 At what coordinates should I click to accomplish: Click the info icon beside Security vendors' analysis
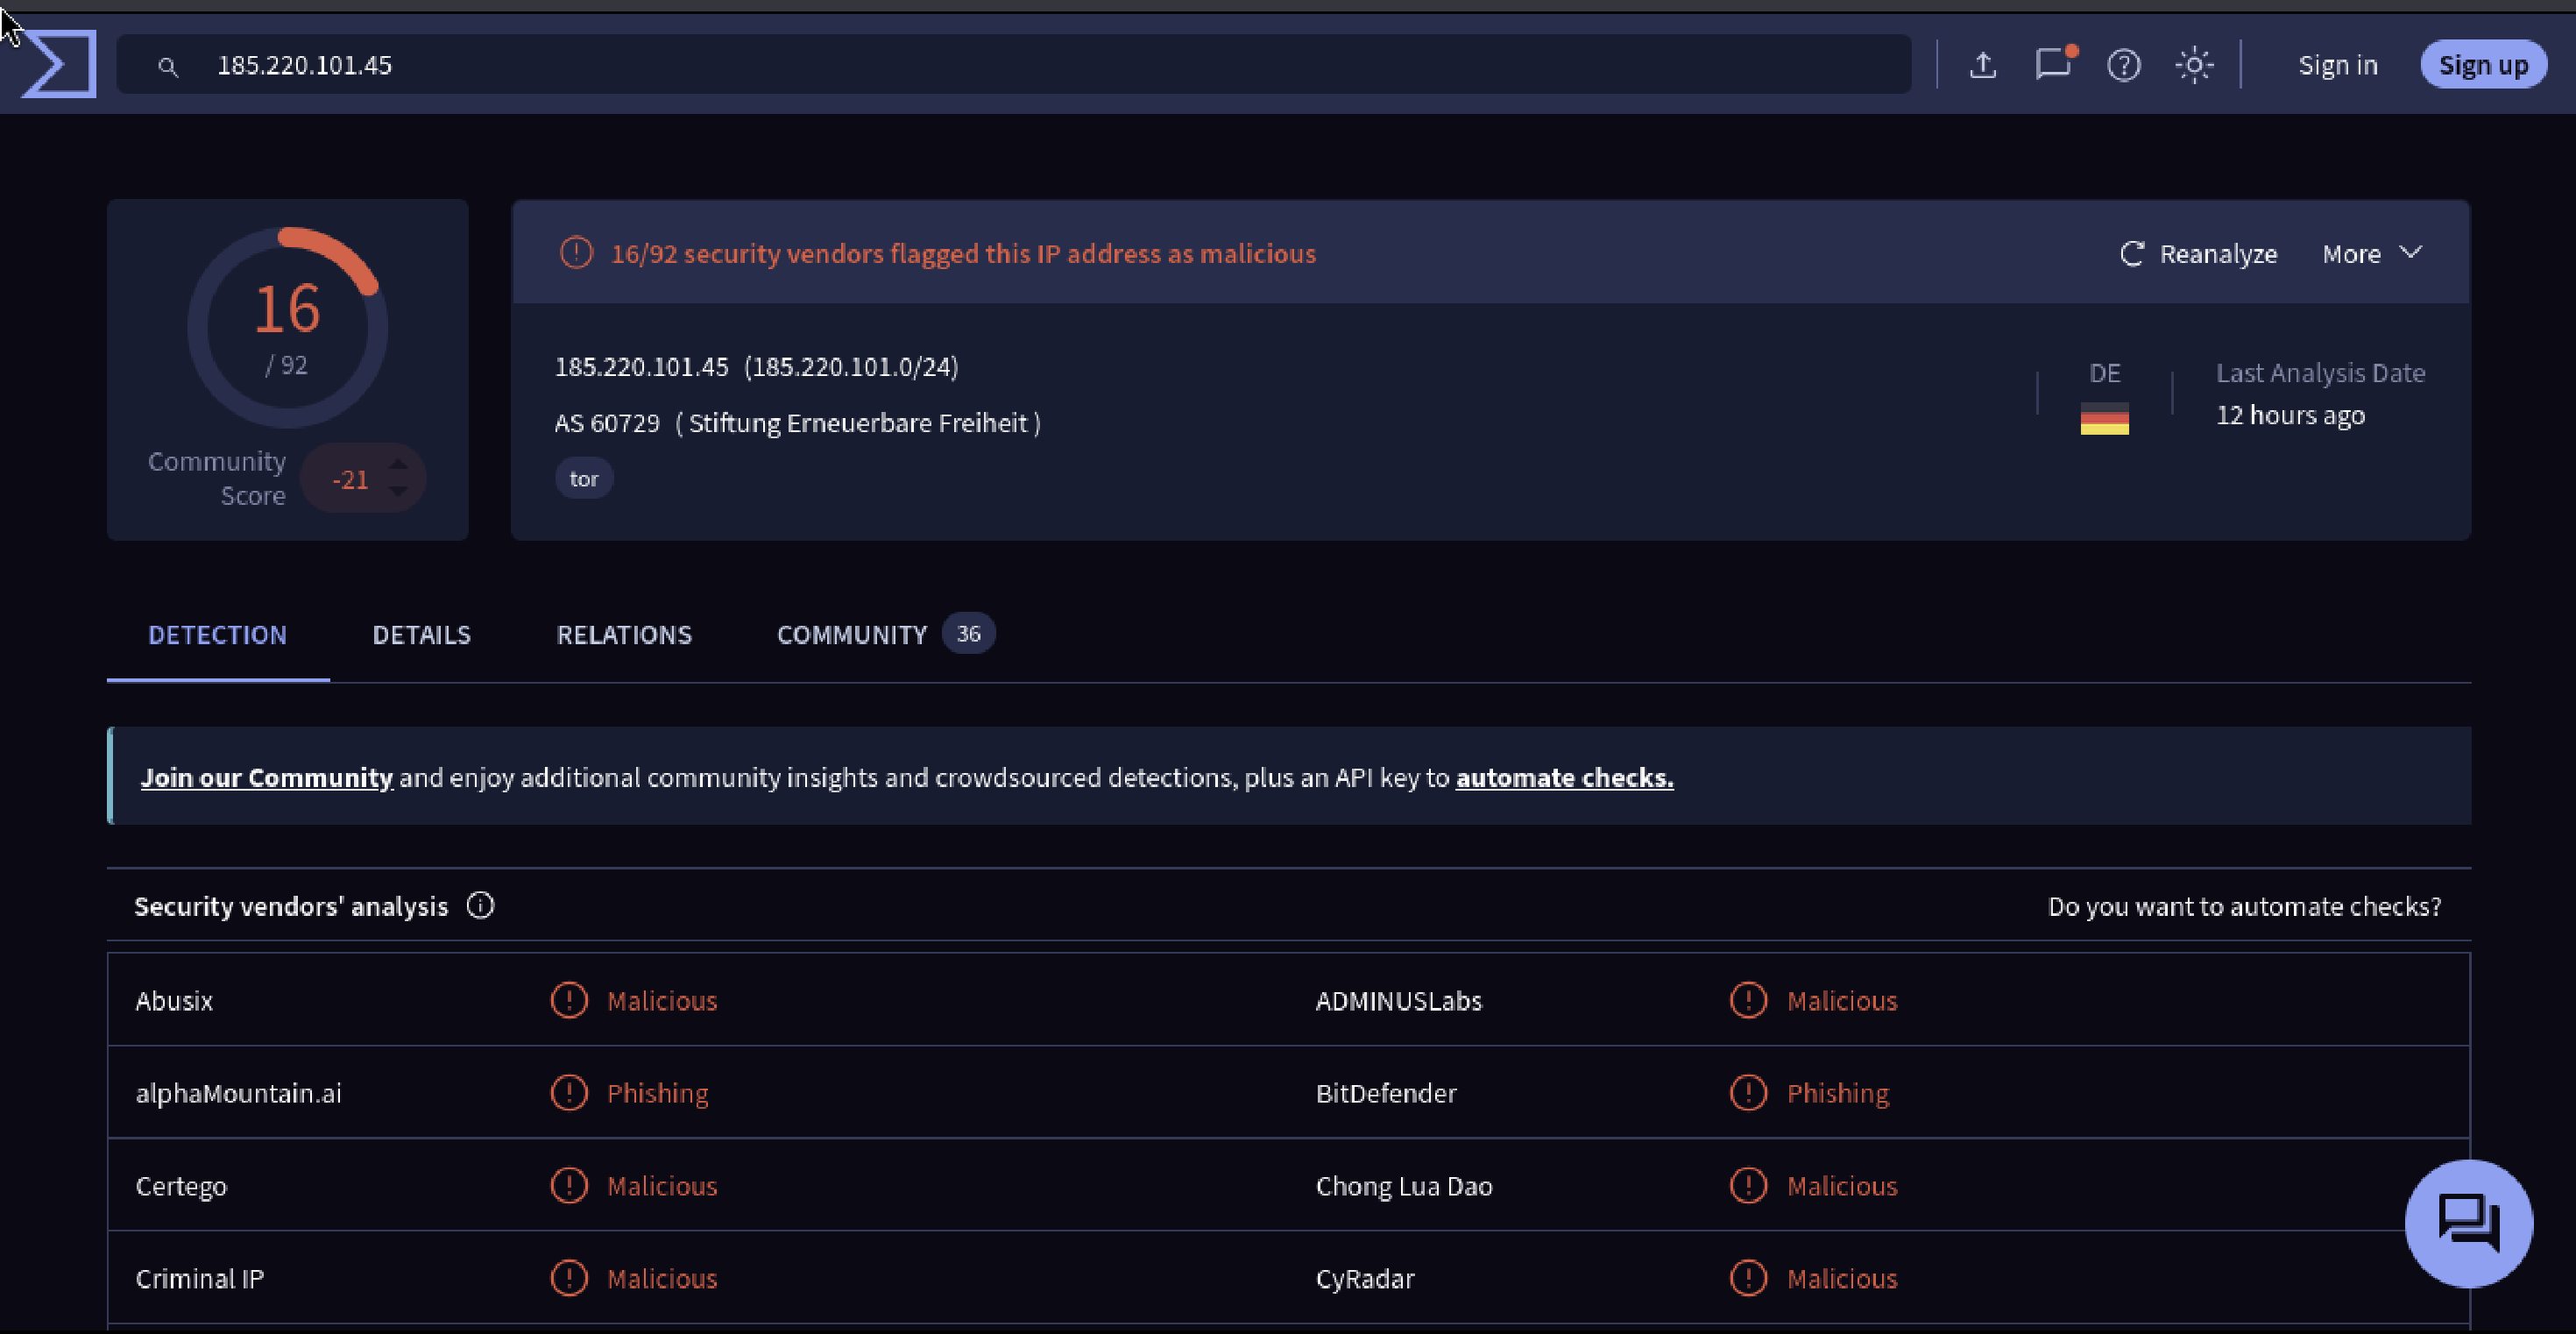(x=480, y=906)
